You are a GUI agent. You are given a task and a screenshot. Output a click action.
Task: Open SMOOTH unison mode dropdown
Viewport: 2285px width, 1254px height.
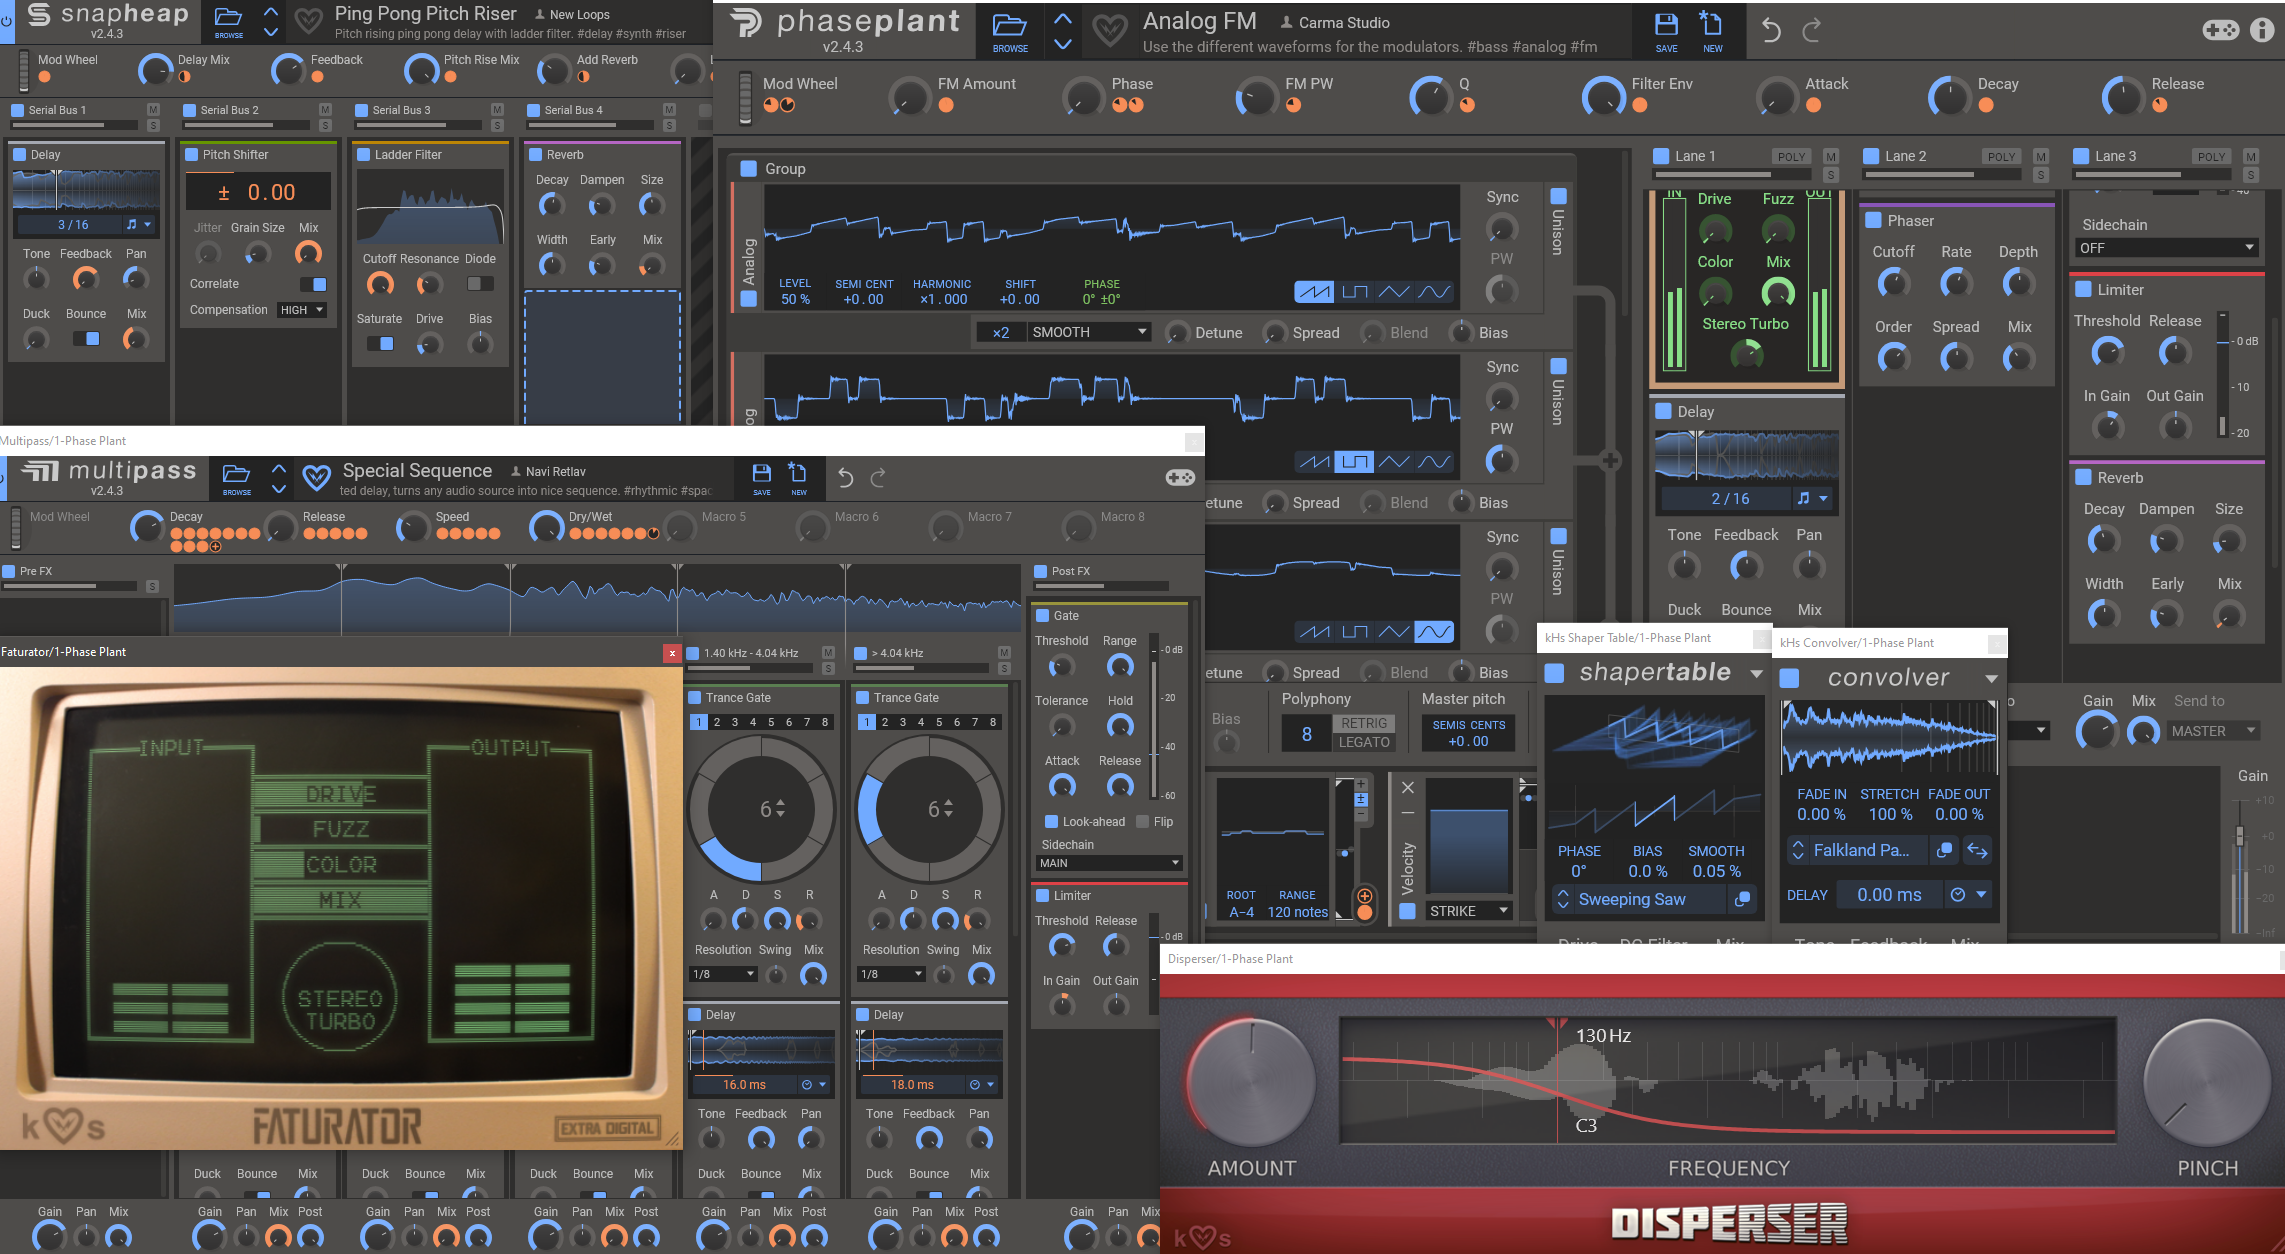(1088, 332)
